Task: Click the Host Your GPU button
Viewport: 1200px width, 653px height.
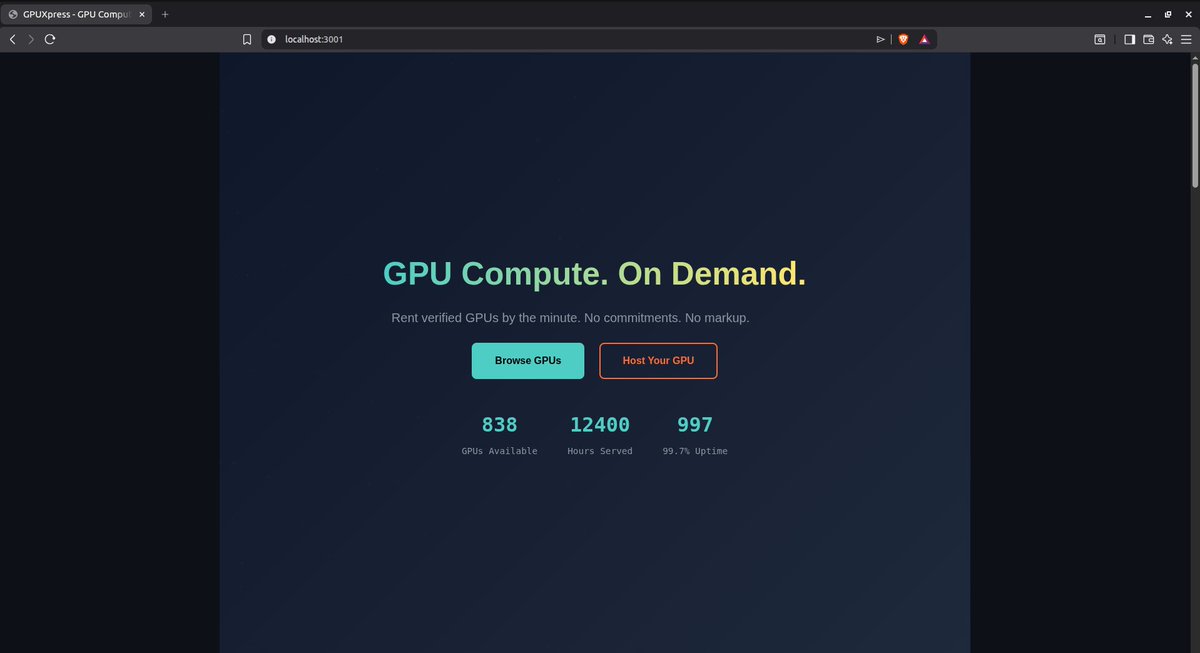Action: [658, 361]
